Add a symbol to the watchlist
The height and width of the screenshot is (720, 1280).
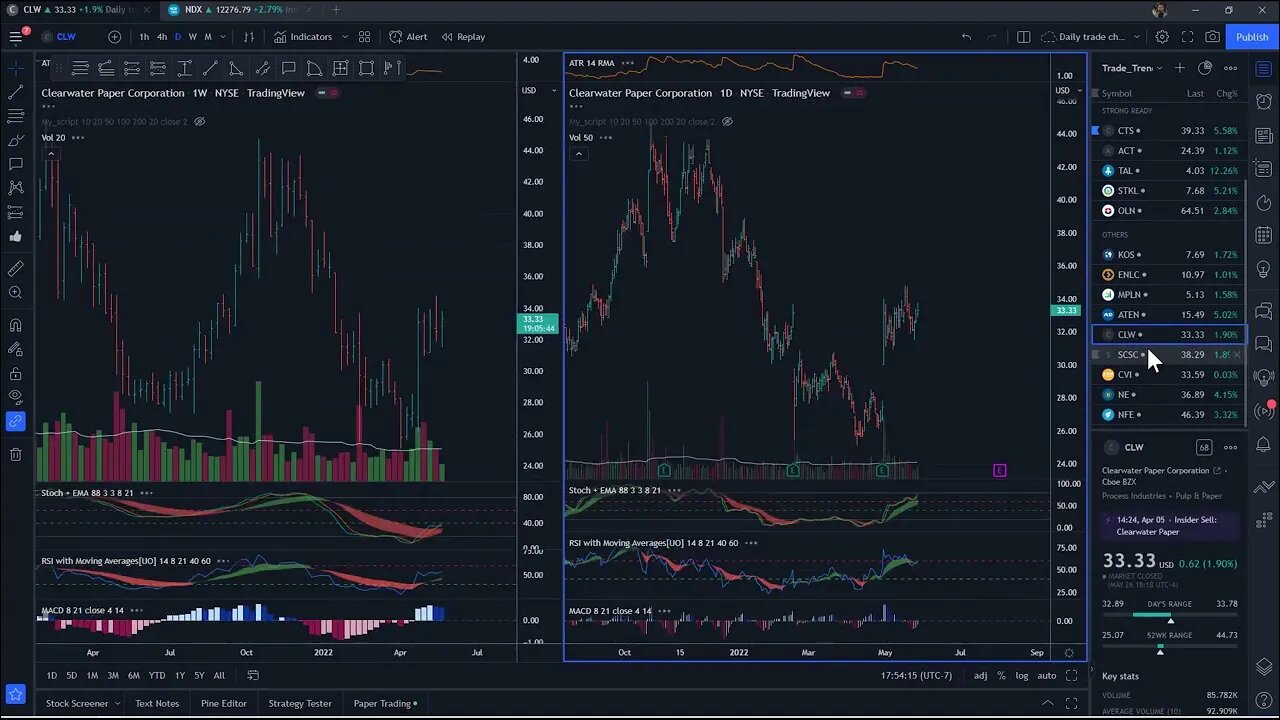tap(1180, 68)
